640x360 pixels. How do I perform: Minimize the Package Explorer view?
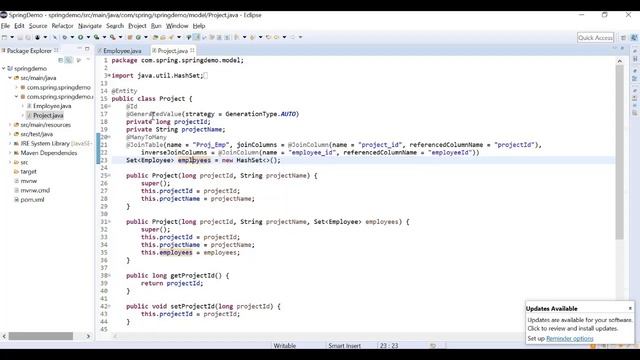(x=80, y=49)
